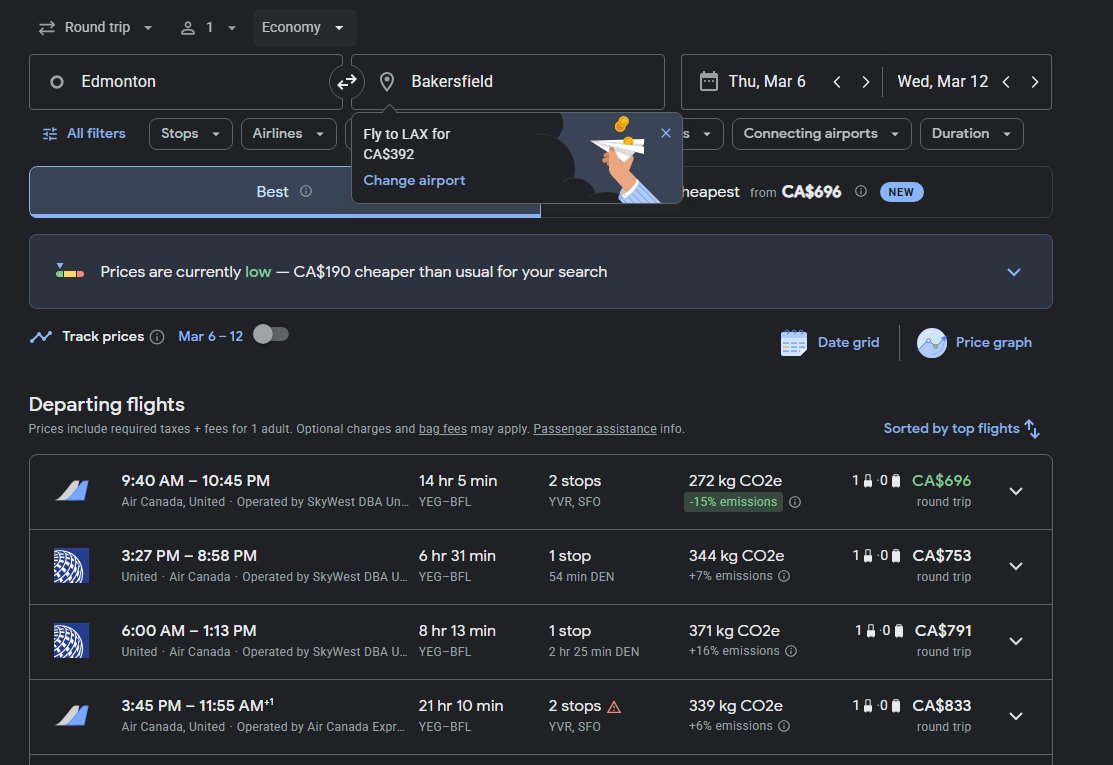Click info icon beside +6% emissions
Screen dimensions: 1113x765
tap(784, 726)
